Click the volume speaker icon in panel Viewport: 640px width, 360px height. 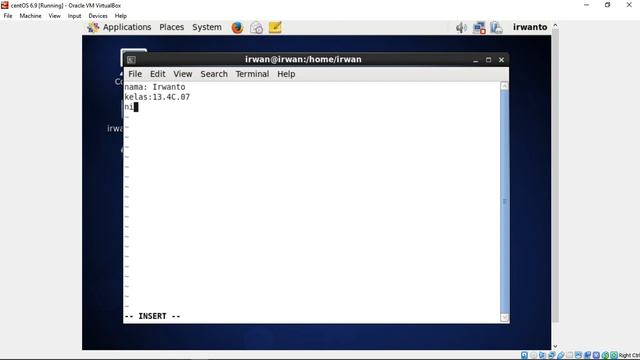(x=461, y=27)
